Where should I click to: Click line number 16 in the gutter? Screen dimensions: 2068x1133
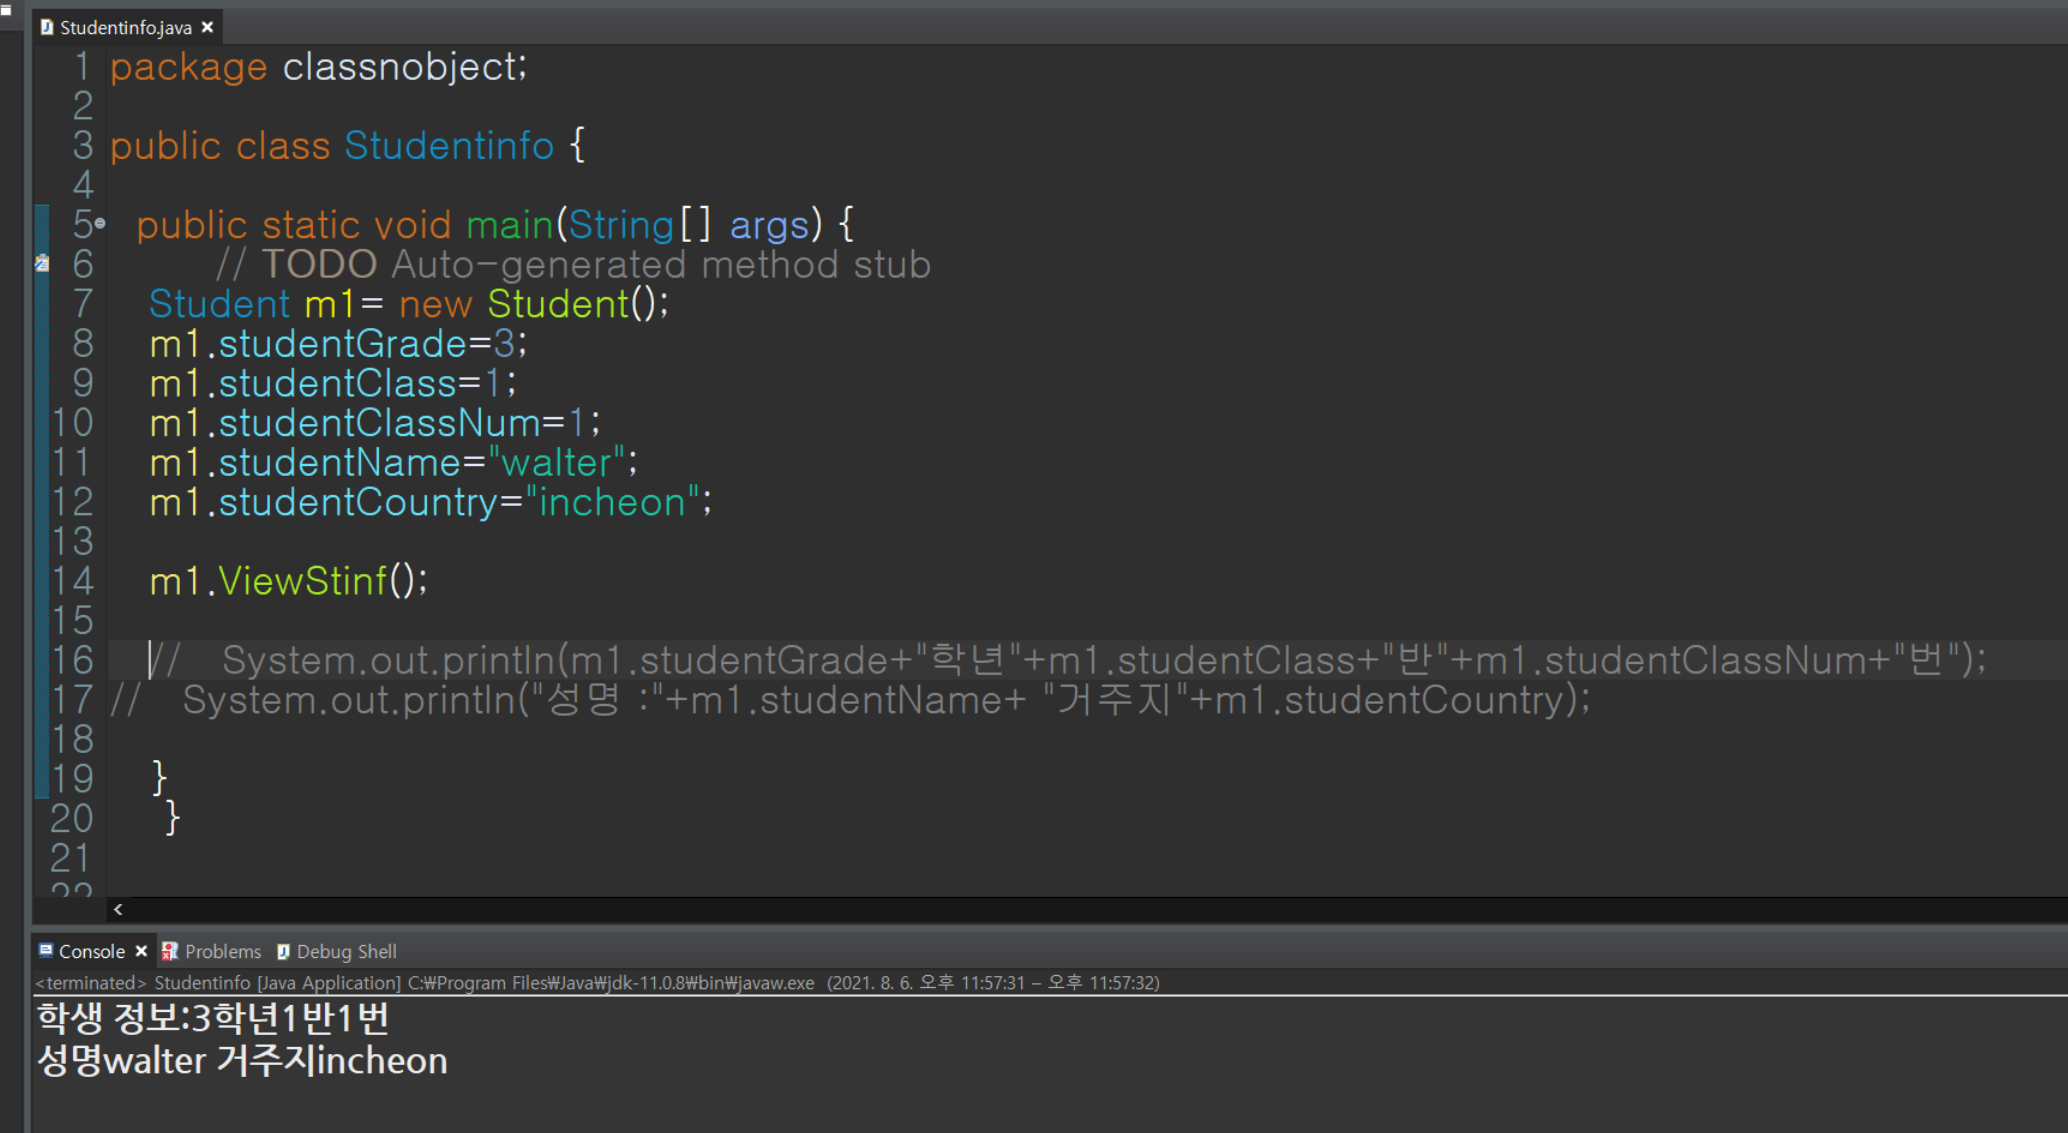[x=72, y=660]
